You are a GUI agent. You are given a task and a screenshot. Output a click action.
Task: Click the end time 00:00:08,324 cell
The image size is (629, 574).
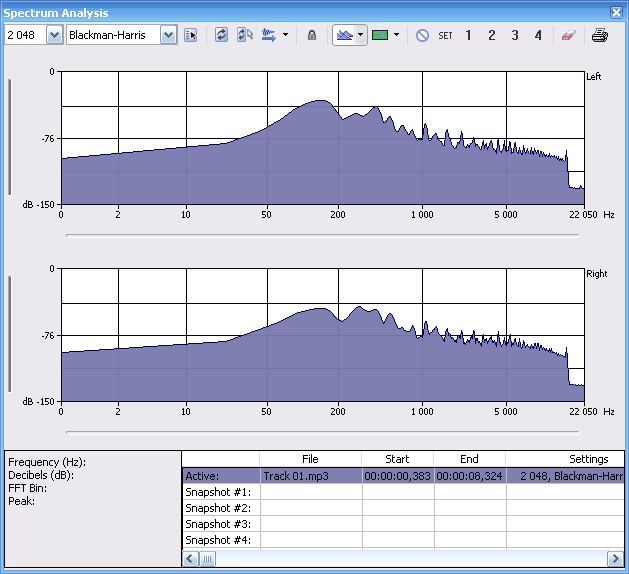point(469,476)
